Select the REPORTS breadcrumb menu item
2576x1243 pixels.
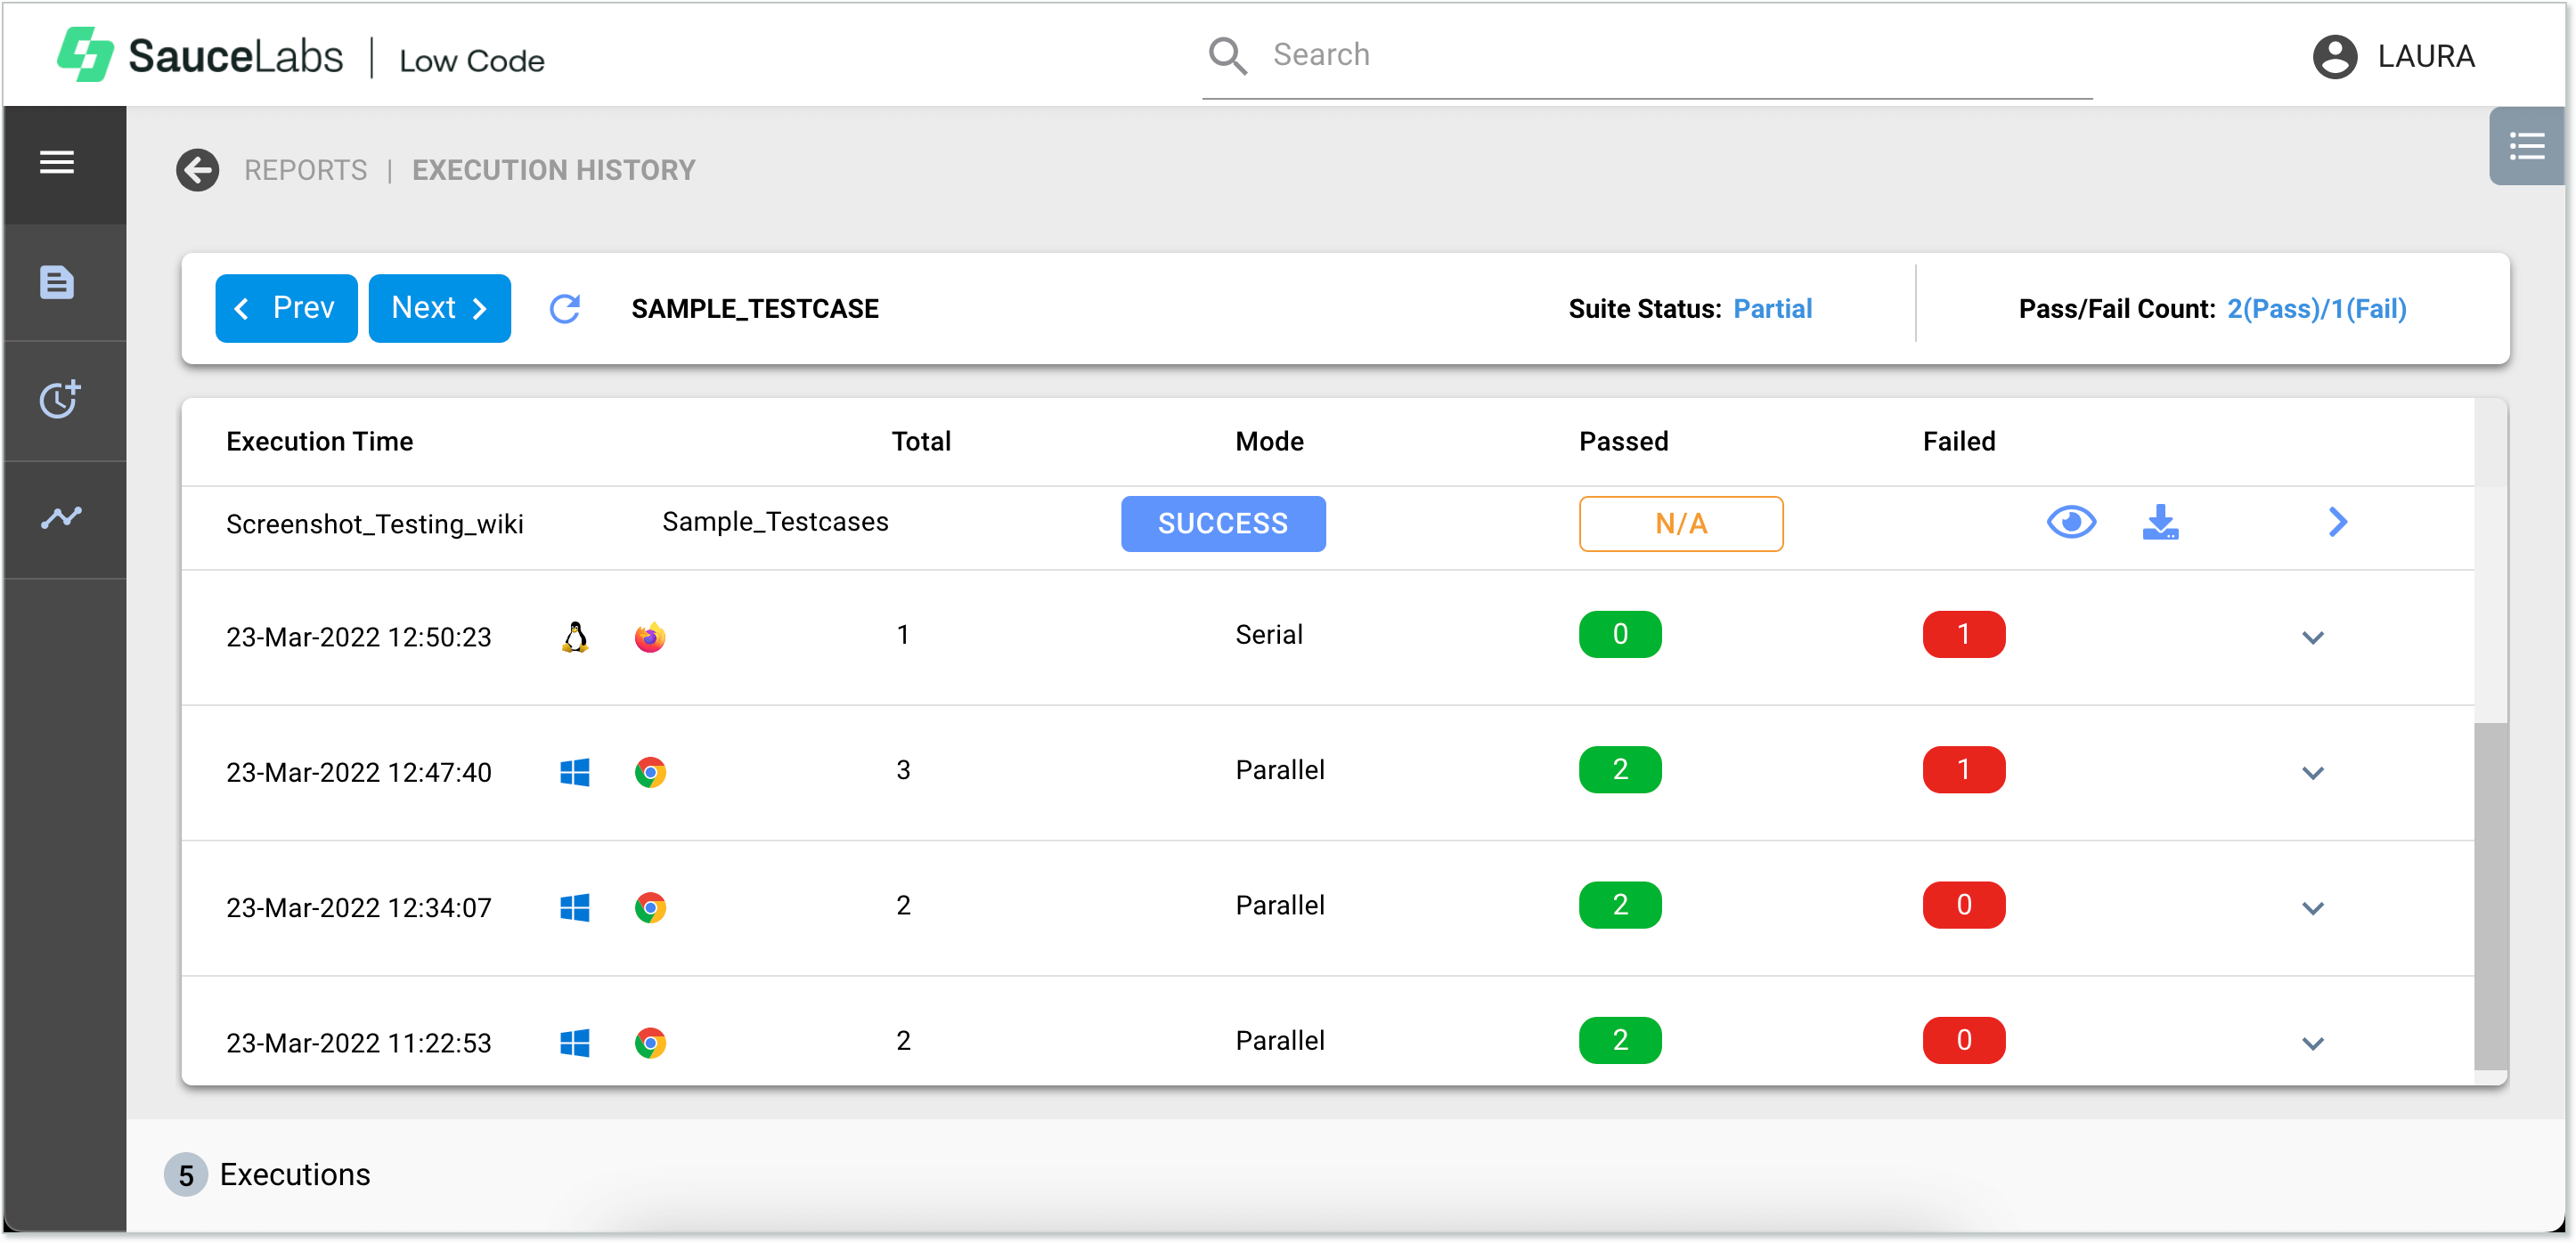pos(306,169)
